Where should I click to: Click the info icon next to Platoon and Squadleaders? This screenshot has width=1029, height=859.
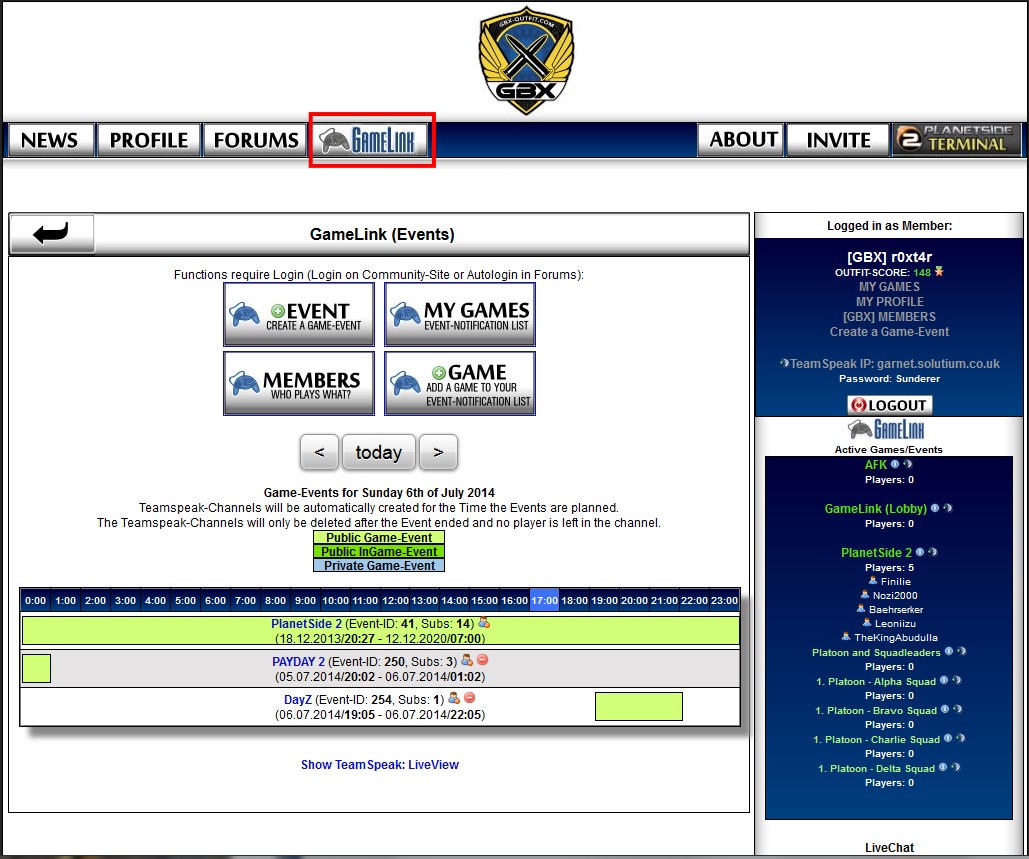[x=948, y=652]
